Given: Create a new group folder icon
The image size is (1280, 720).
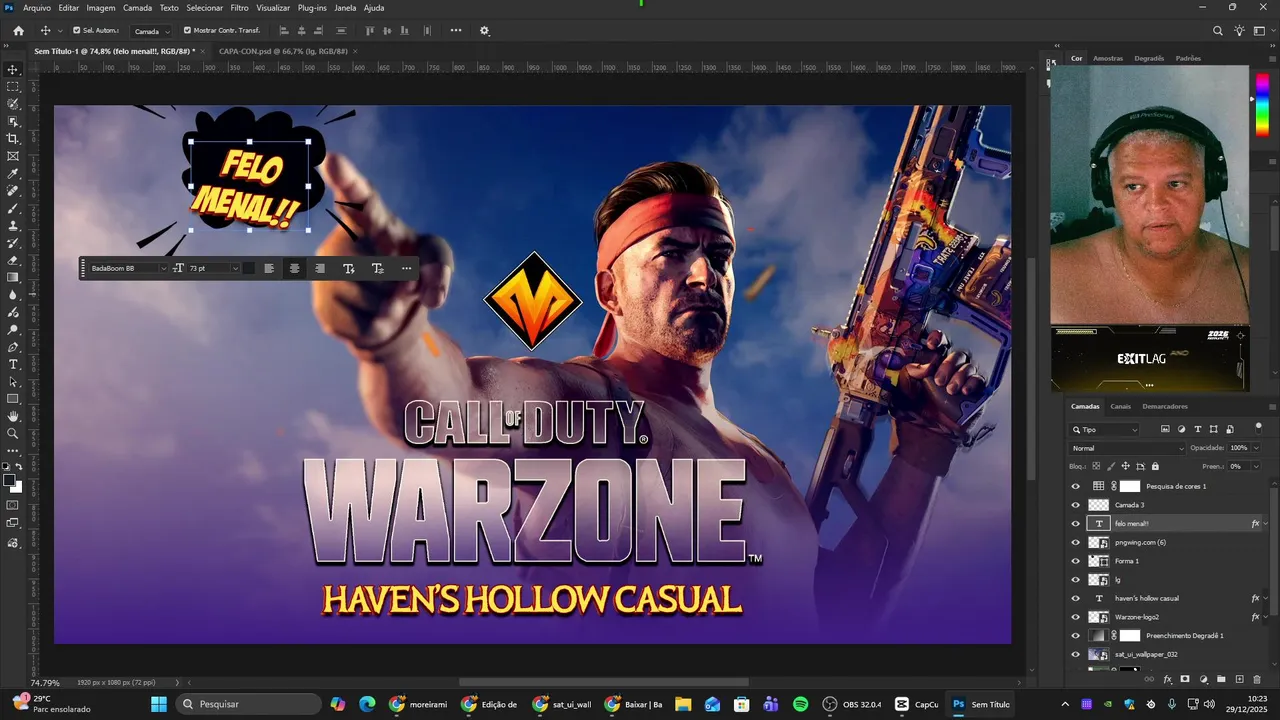Looking at the screenshot, I should point(1221,679).
